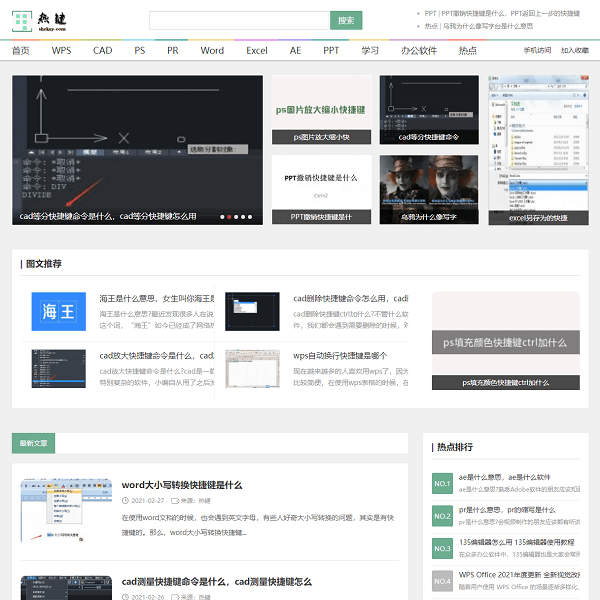
Task: Open the AE nav item
Action: [295, 51]
